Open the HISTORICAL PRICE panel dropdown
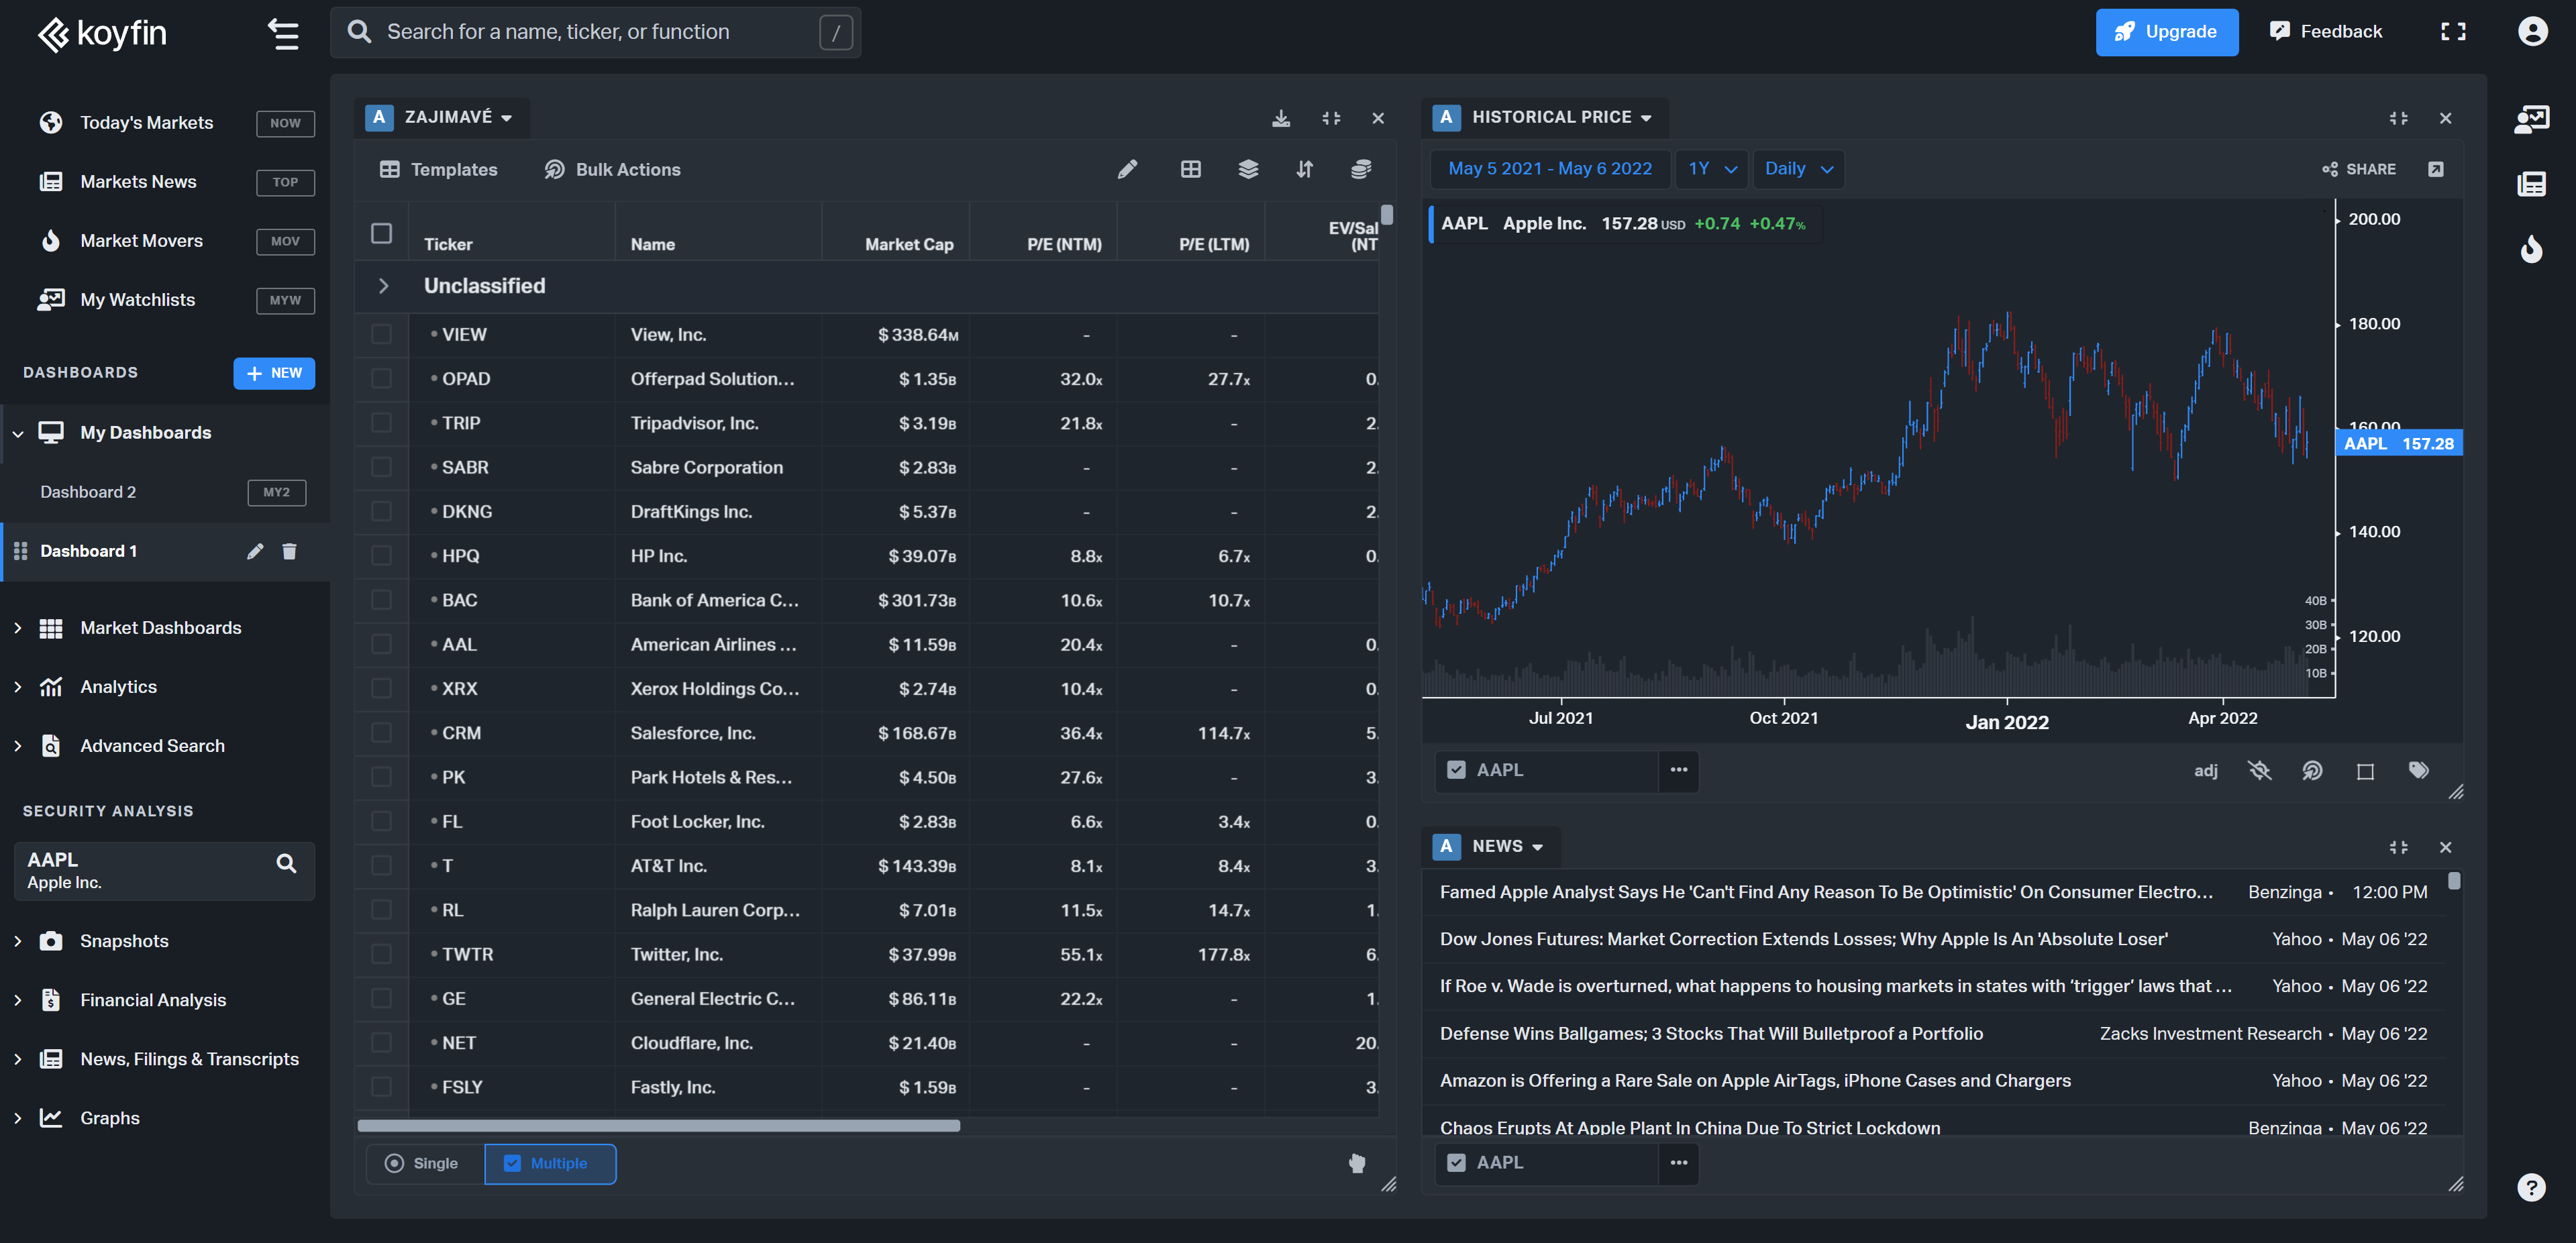The width and height of the screenshot is (2576, 1243). [x=1562, y=118]
